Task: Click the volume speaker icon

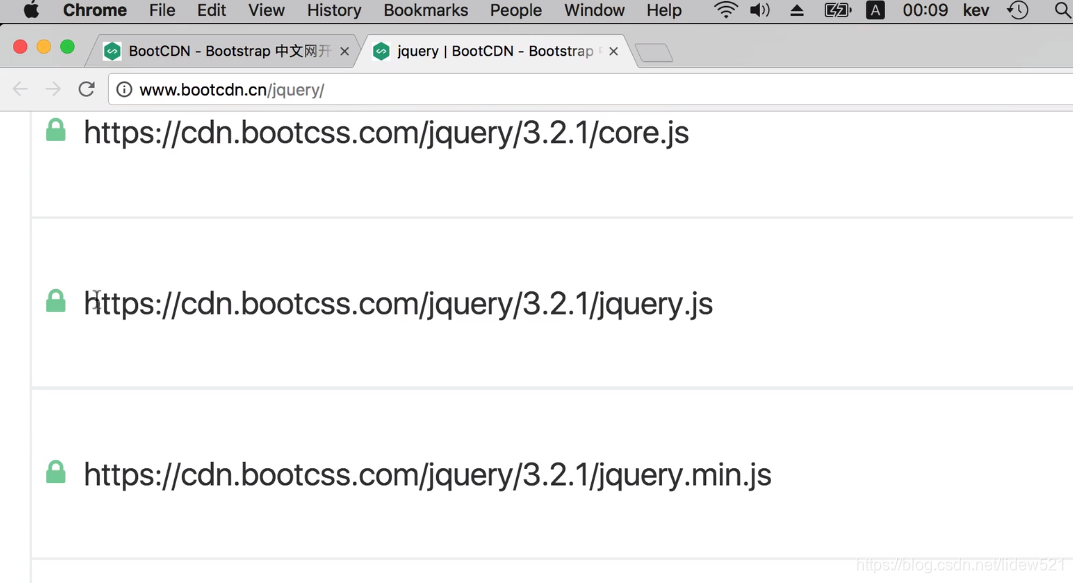Action: pyautogui.click(x=760, y=10)
